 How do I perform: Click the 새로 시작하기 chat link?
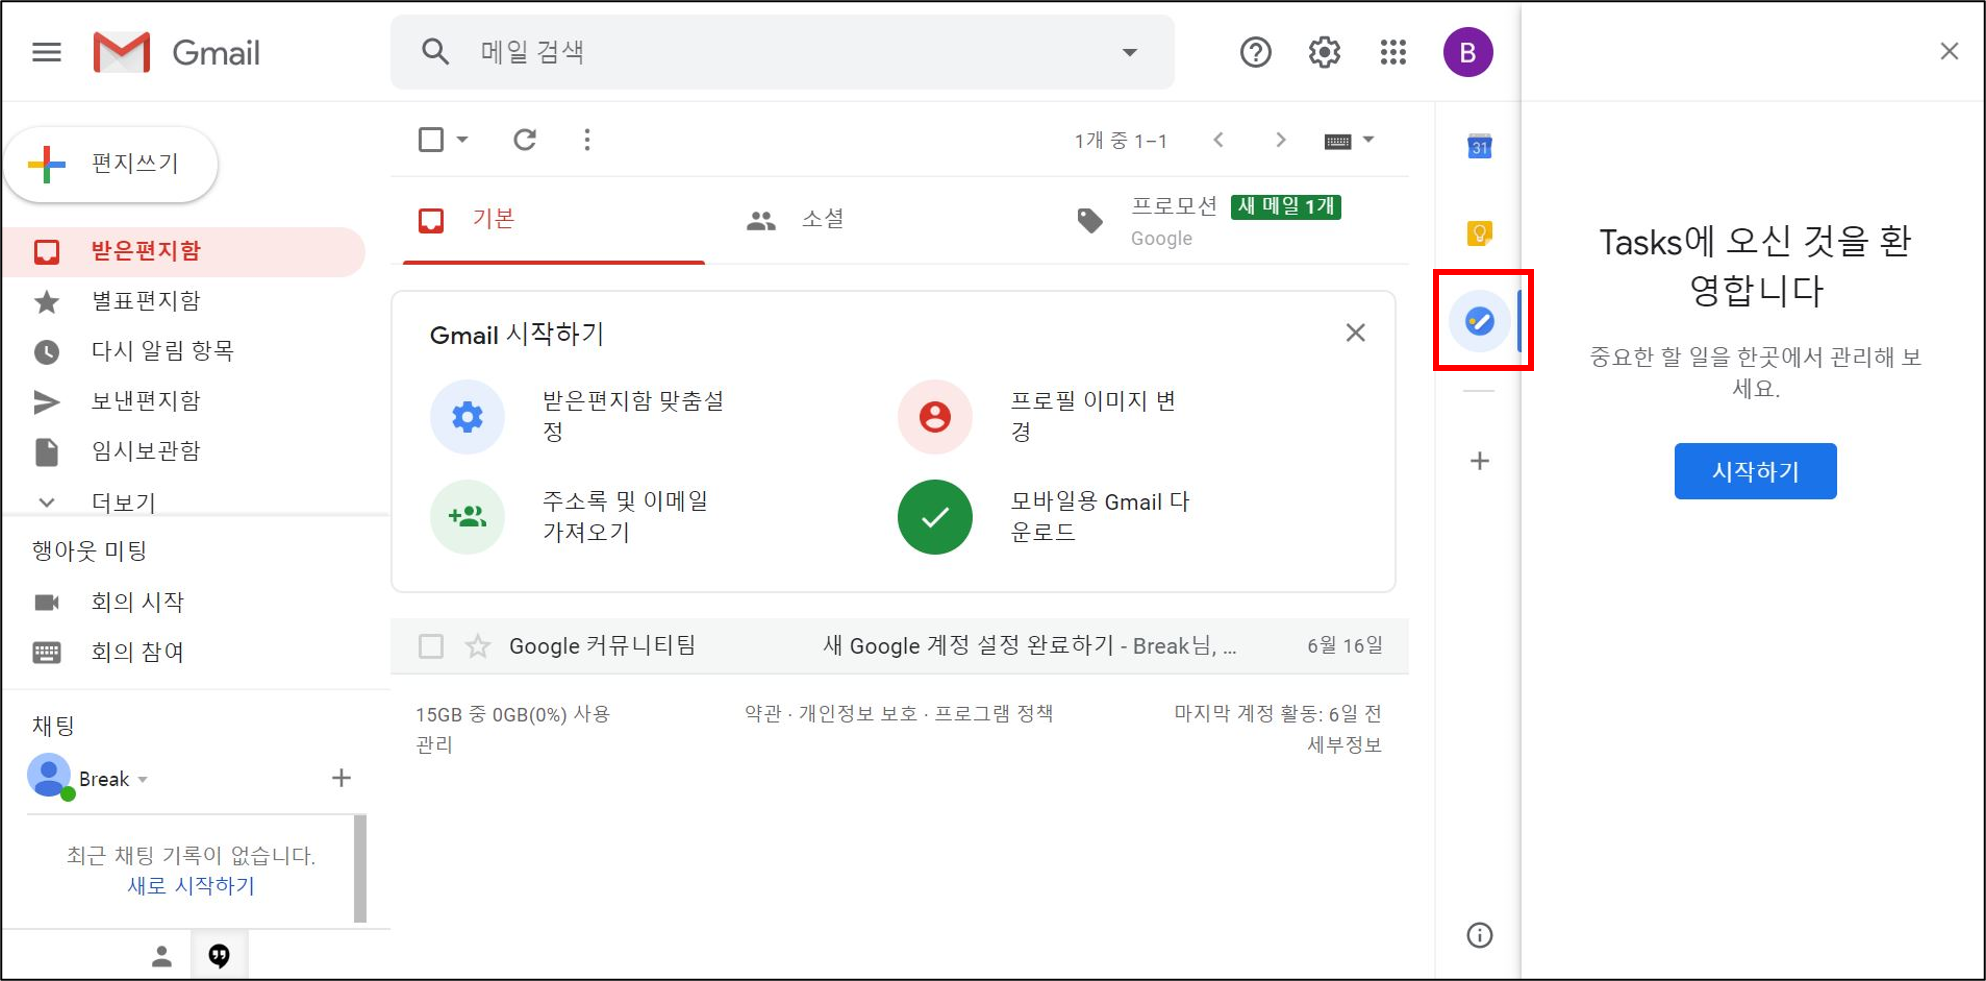(x=191, y=886)
